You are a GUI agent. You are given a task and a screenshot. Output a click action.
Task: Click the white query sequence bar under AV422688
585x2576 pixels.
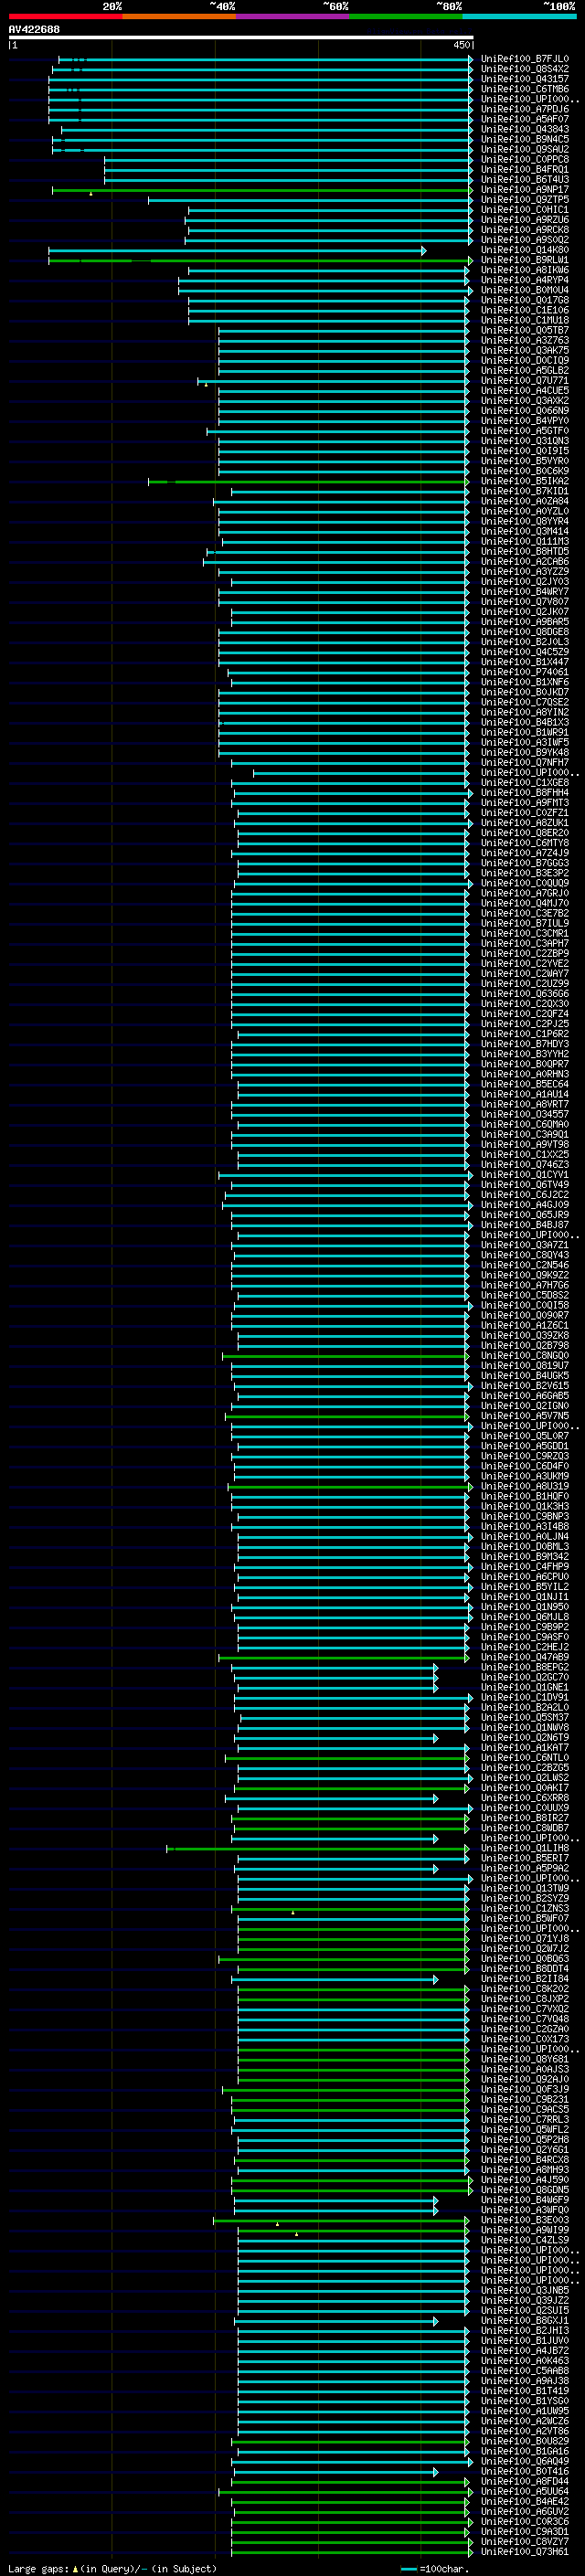[x=241, y=38]
